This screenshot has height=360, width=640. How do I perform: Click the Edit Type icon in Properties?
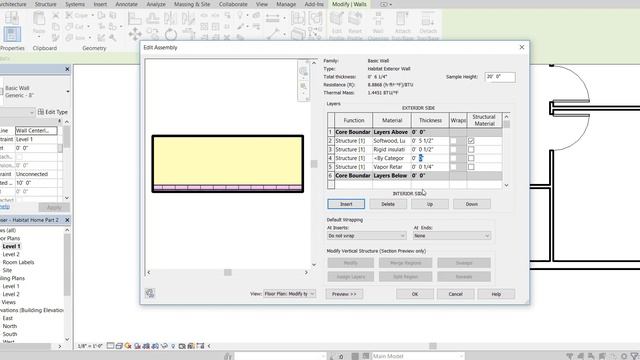tap(41, 111)
